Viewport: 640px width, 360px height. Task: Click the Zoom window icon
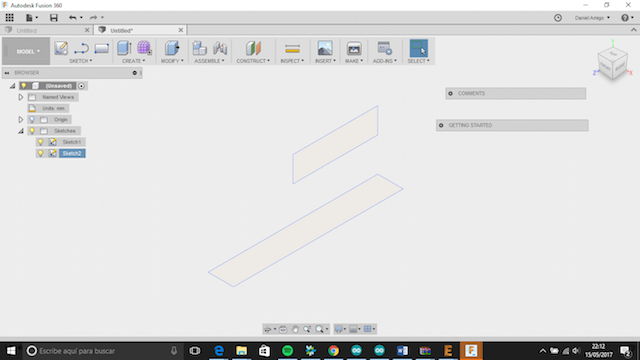(307, 329)
